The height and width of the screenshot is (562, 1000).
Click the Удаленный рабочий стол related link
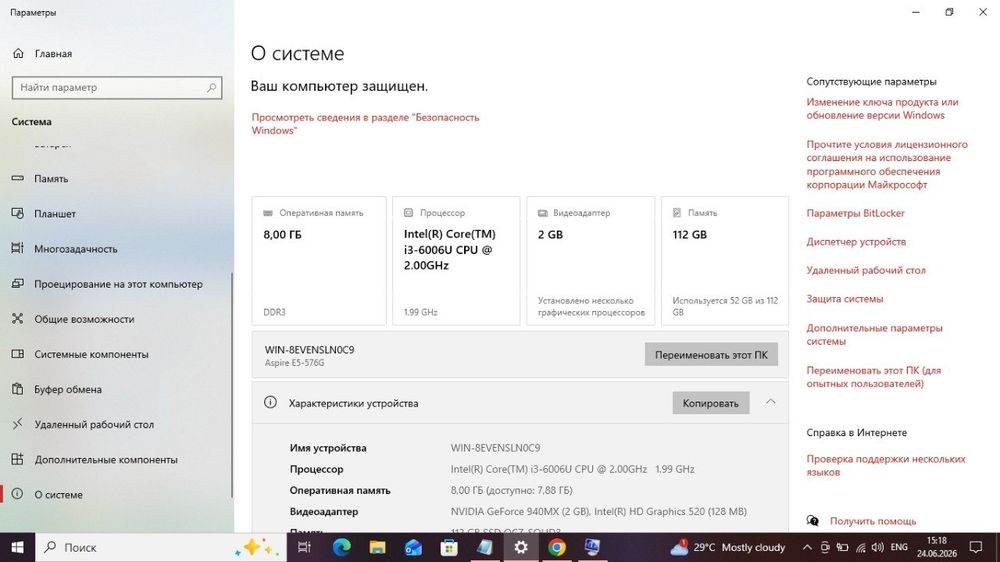[865, 270]
